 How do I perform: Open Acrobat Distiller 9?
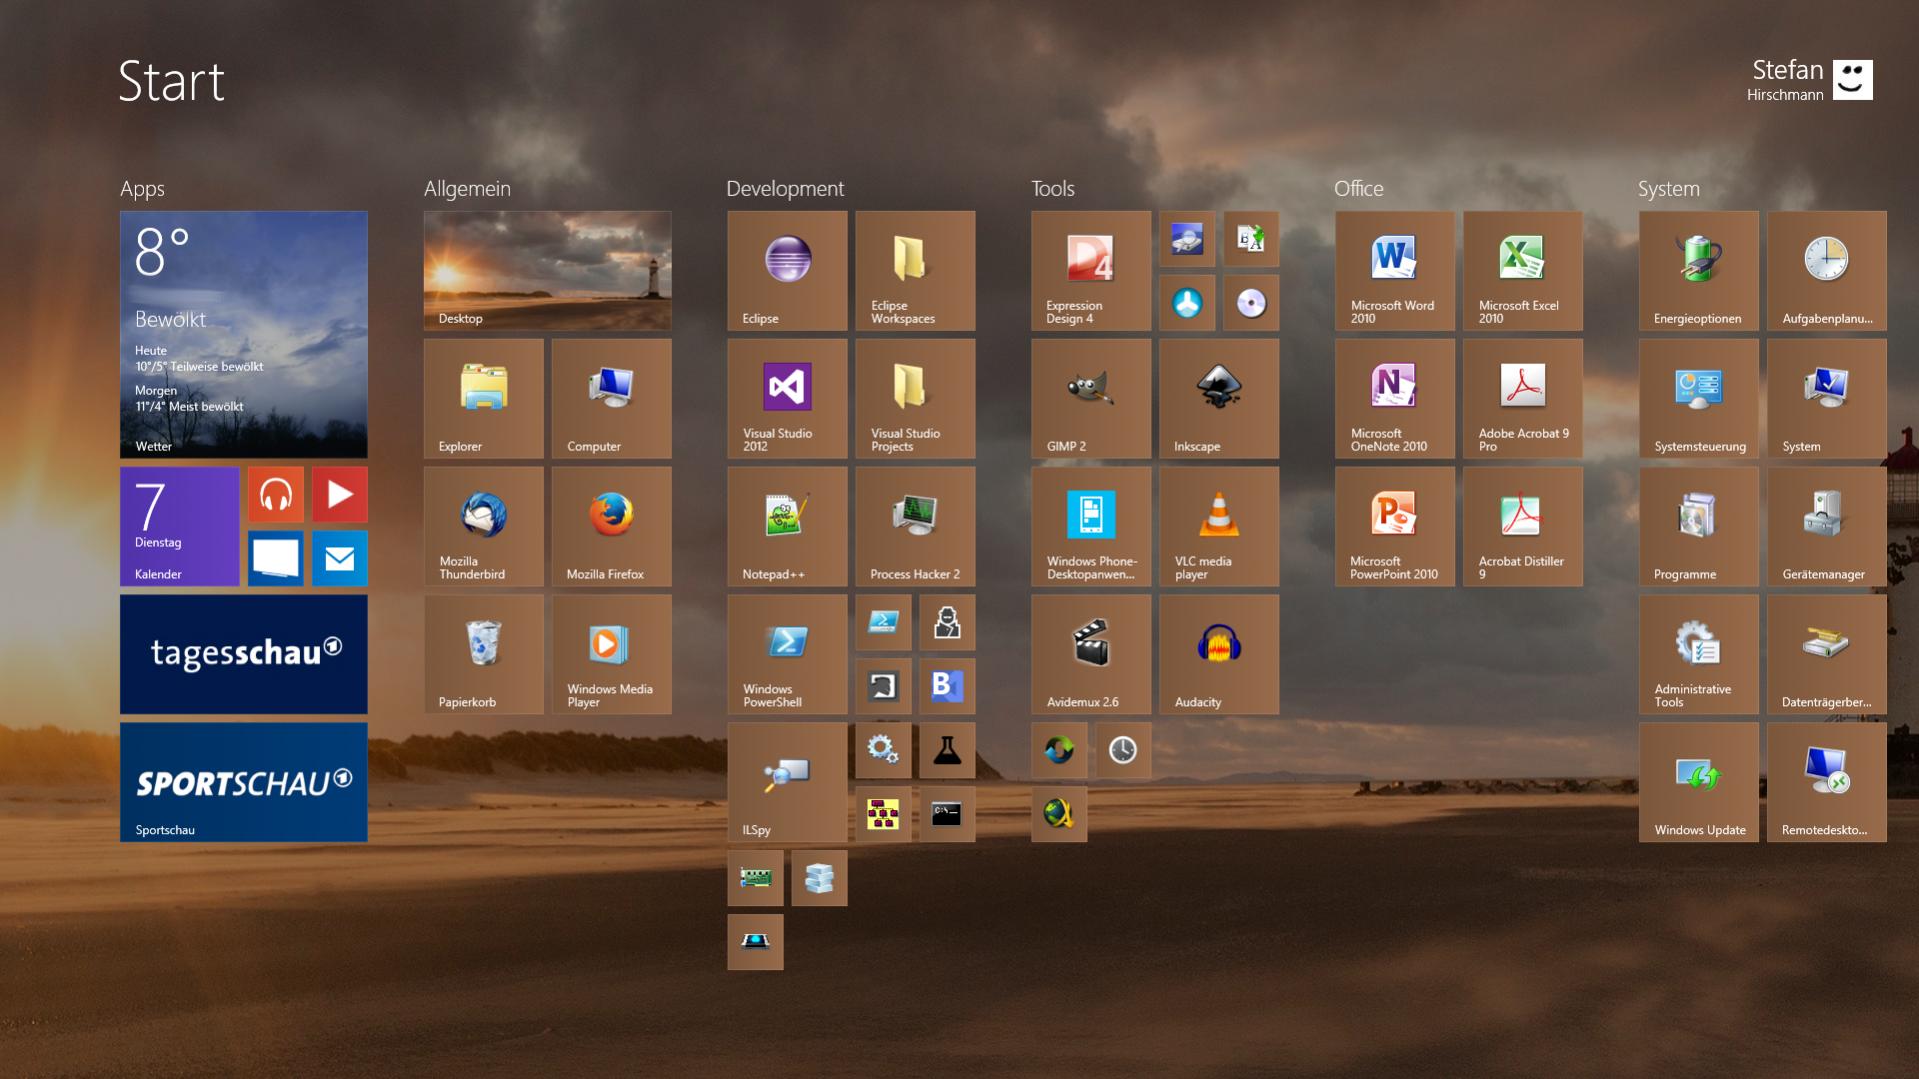click(x=1524, y=526)
